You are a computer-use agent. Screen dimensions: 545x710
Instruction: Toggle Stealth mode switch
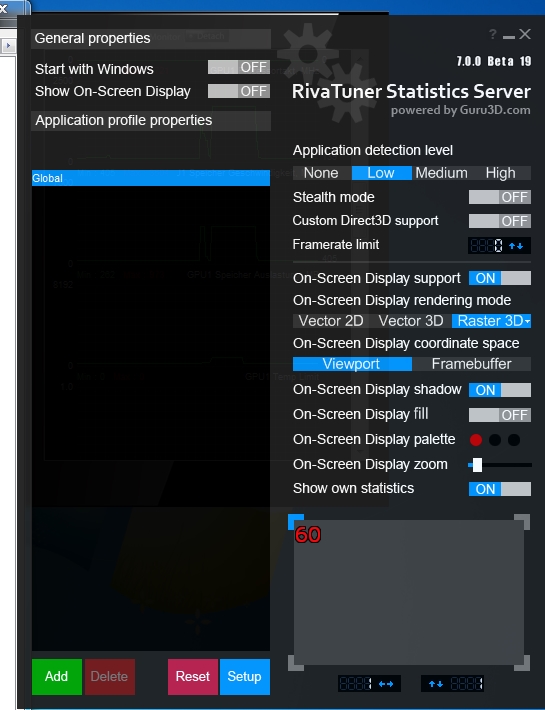500,197
